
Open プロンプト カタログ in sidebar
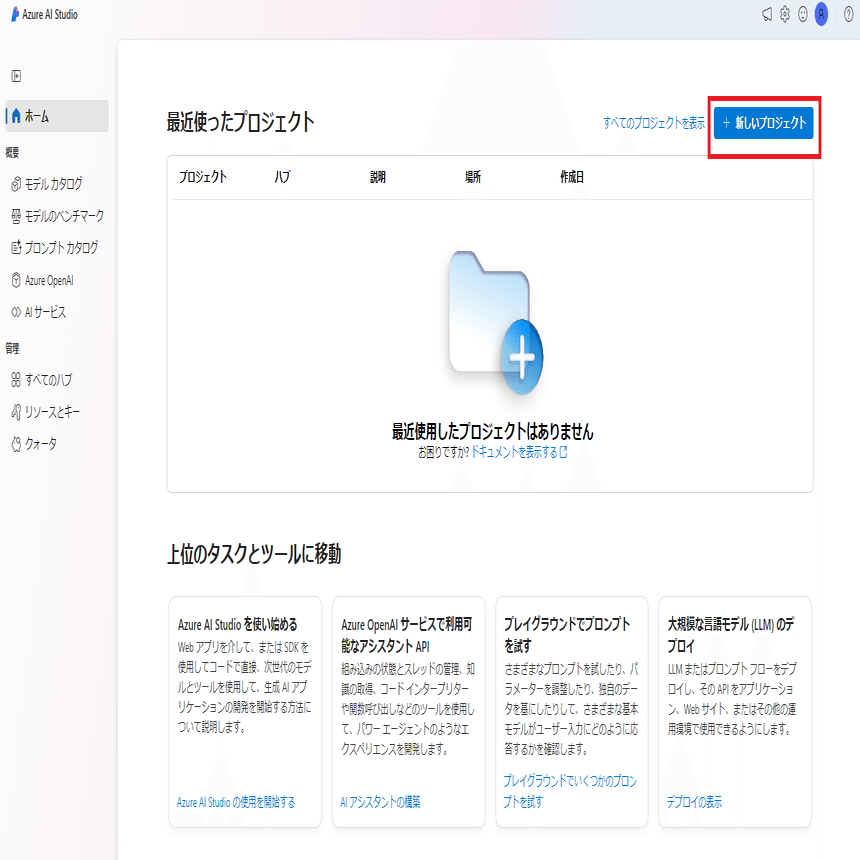click(x=57, y=248)
